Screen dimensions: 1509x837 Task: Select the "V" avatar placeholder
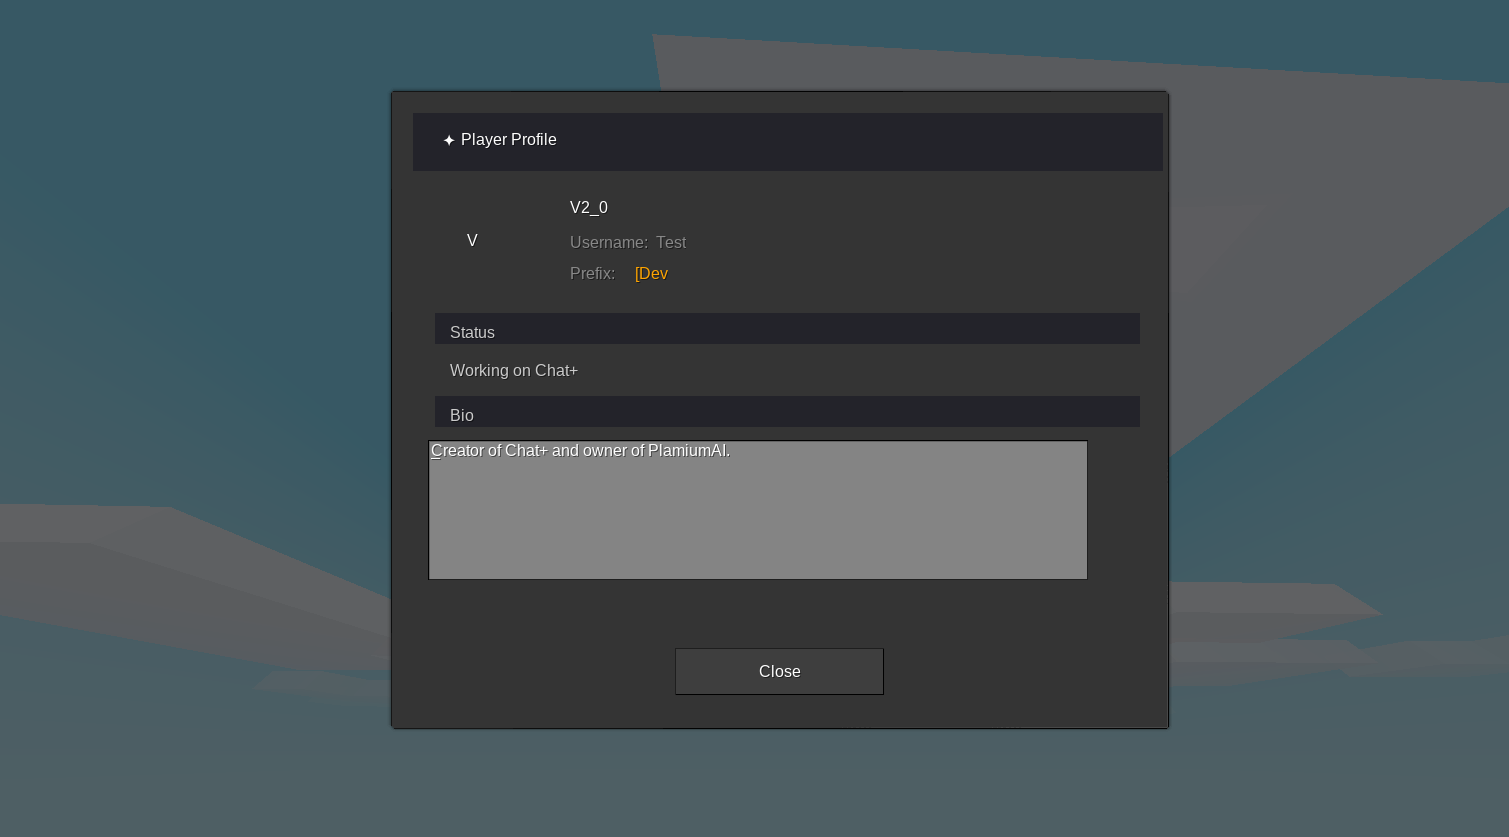click(x=472, y=241)
